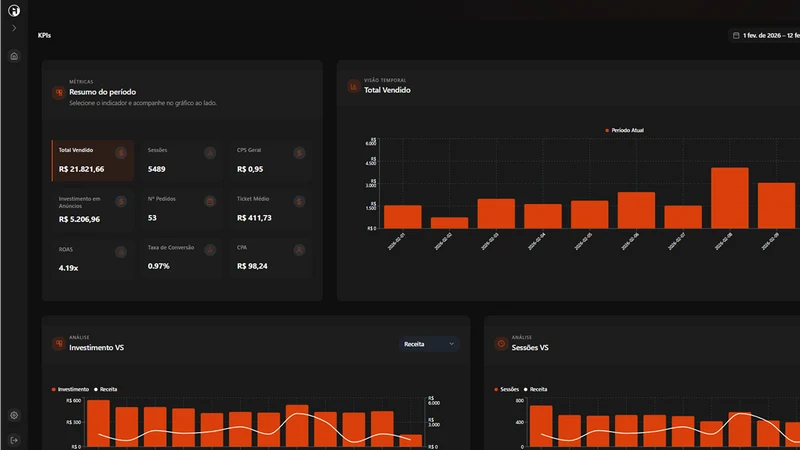Toggle Período Atual legend in Total Vendido

tap(624, 130)
